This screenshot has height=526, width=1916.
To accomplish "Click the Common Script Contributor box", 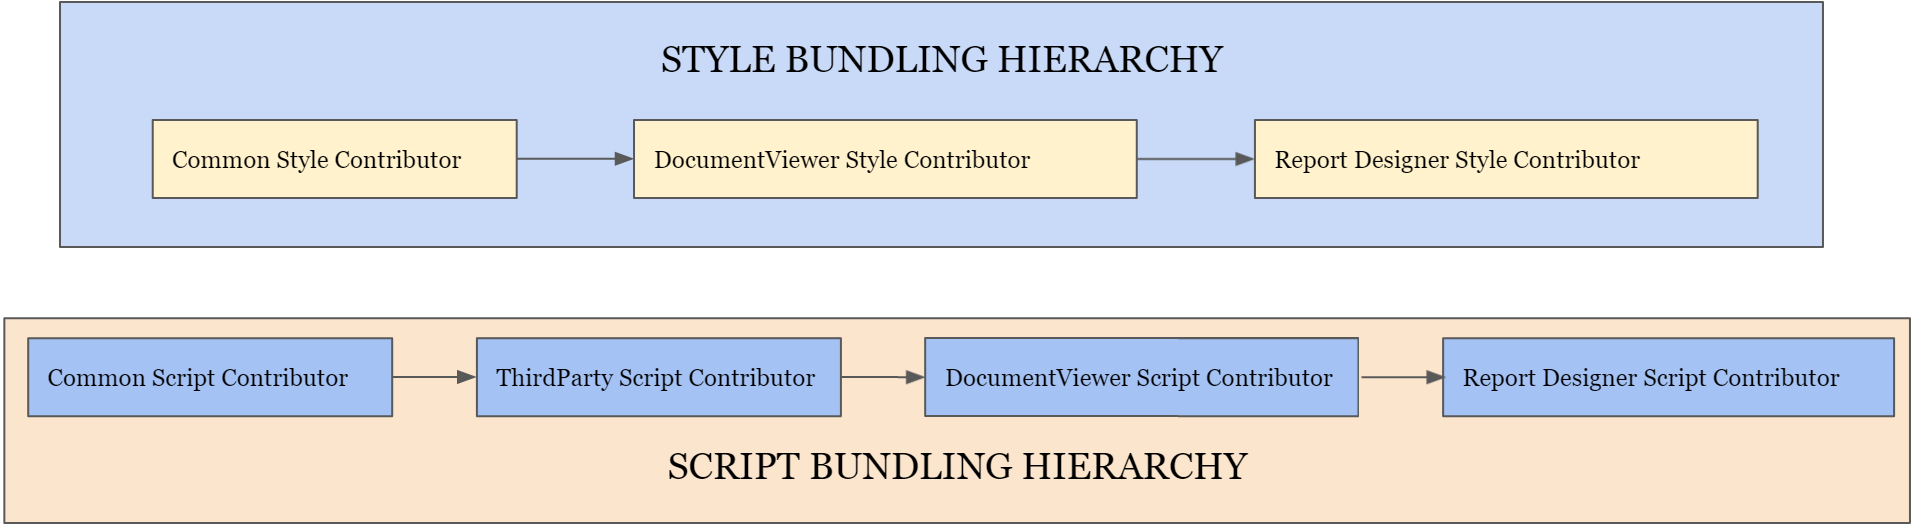I will (209, 378).
